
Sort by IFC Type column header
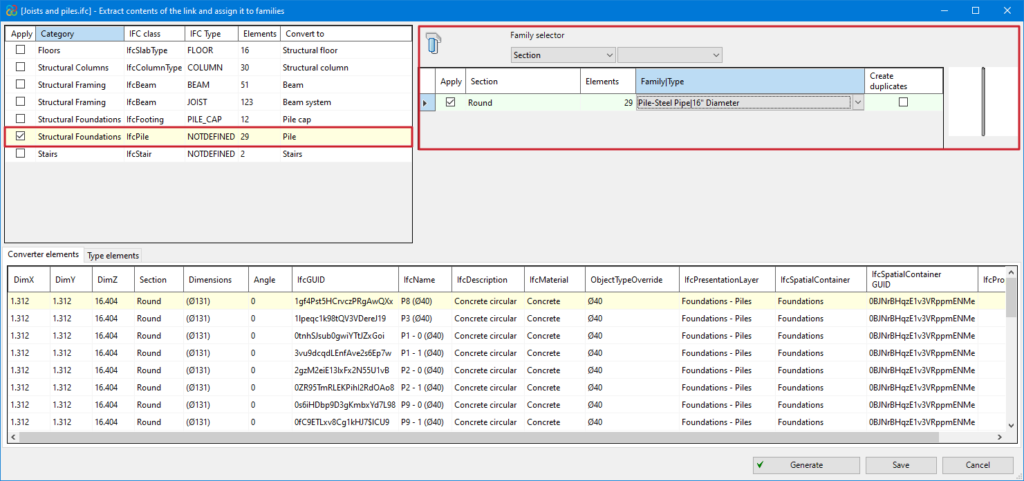point(211,34)
